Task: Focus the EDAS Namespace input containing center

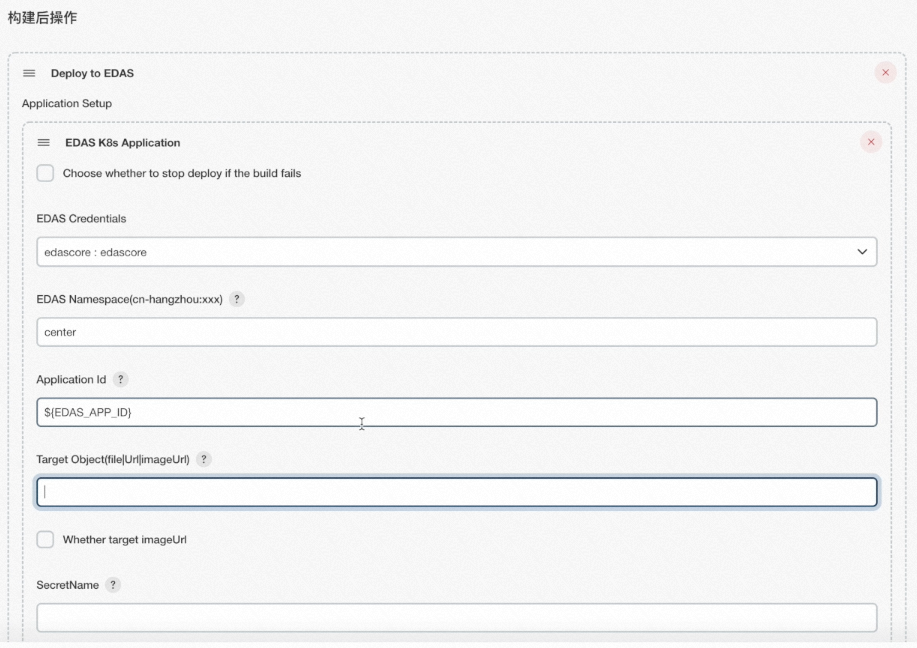Action: [457, 332]
